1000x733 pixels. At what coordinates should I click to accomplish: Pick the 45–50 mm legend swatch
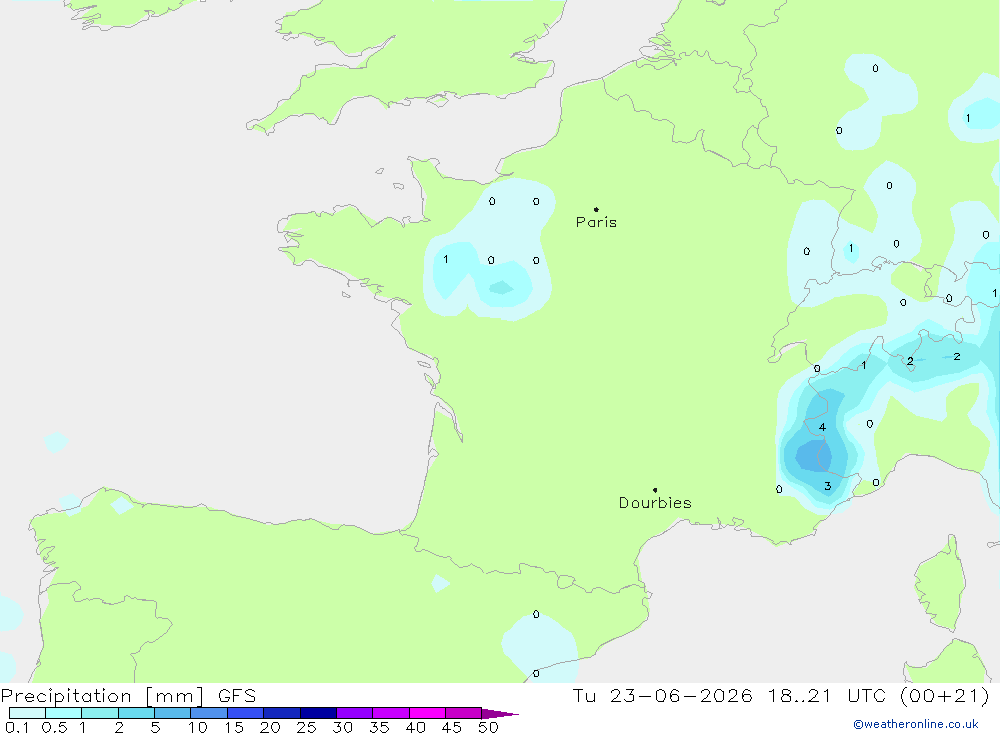pyautogui.click(x=464, y=713)
